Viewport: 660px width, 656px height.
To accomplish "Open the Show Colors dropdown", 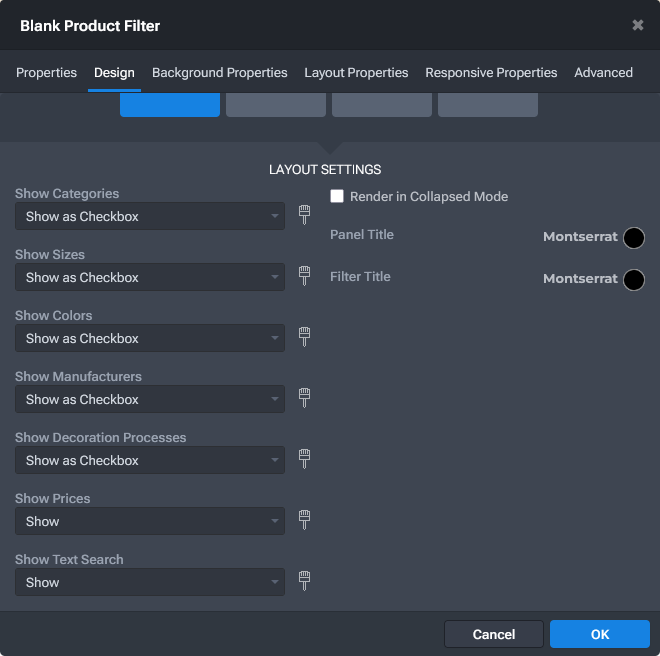I will pyautogui.click(x=150, y=338).
